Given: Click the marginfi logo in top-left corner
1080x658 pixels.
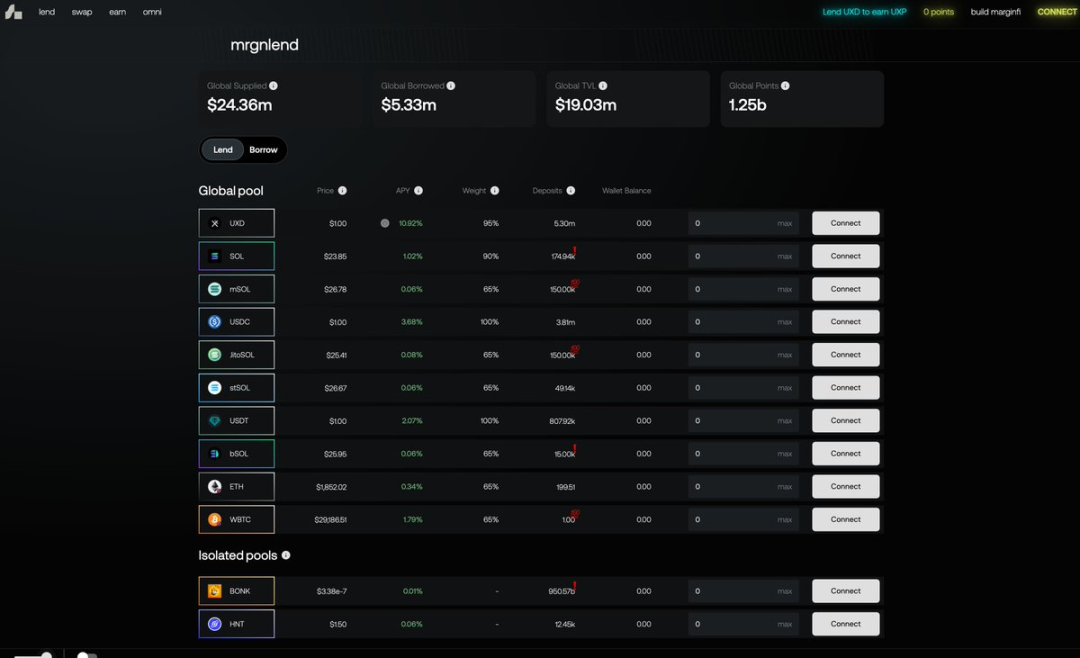Looking at the screenshot, I should coord(13,12).
